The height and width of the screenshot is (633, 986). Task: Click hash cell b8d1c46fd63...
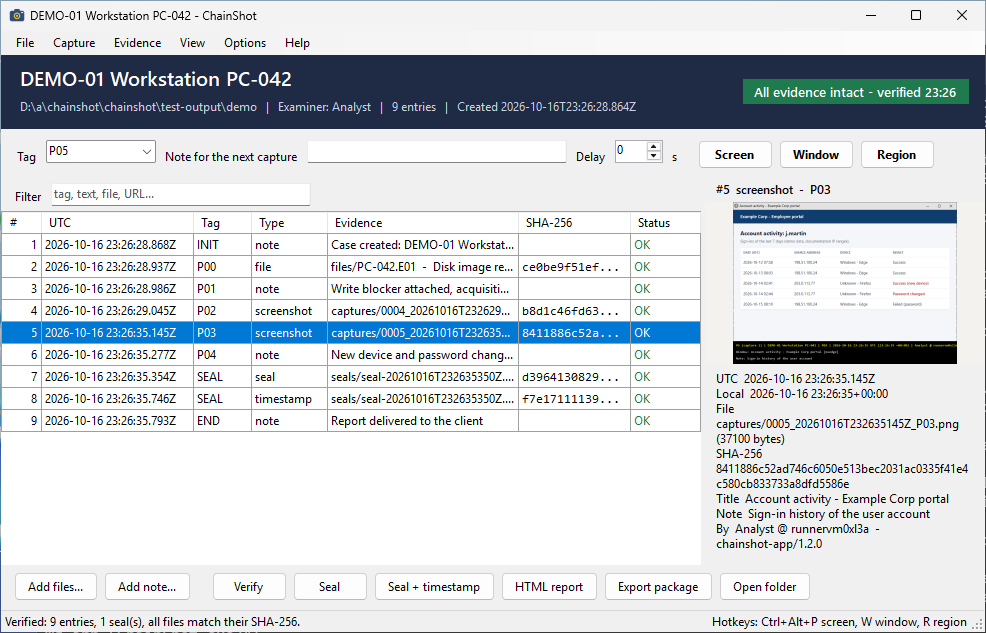(574, 311)
